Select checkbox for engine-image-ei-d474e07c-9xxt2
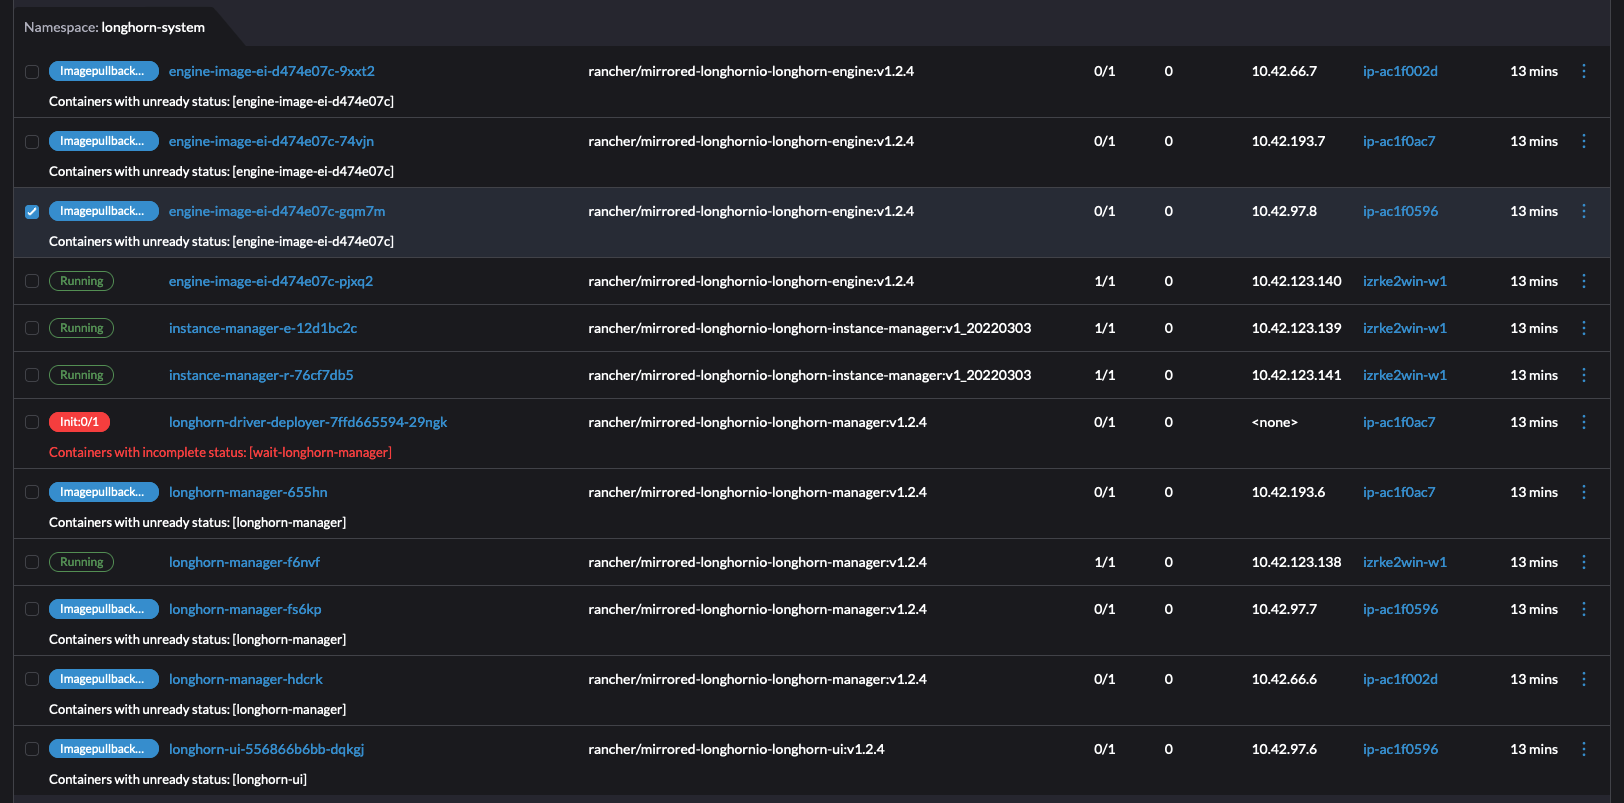Screen dimensions: 1624x803 (32, 72)
